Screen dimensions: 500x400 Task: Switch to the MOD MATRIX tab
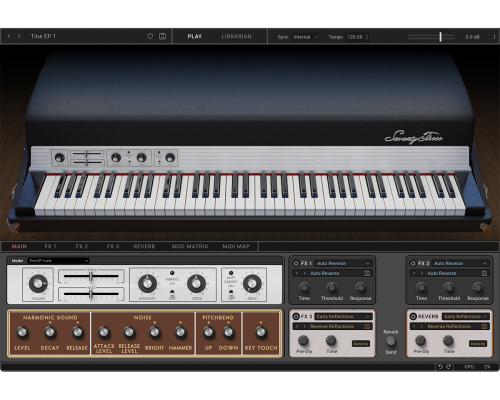click(x=190, y=246)
